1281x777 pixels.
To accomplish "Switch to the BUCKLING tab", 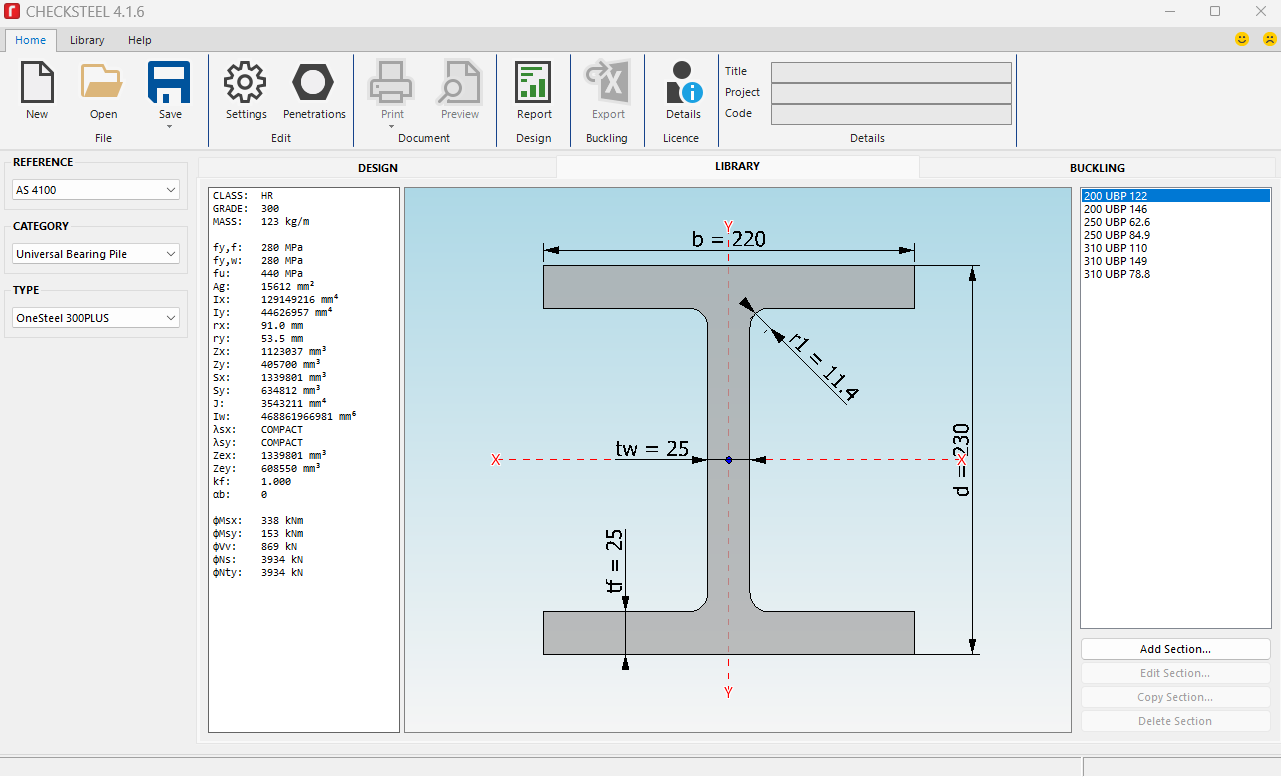I will (x=1097, y=168).
